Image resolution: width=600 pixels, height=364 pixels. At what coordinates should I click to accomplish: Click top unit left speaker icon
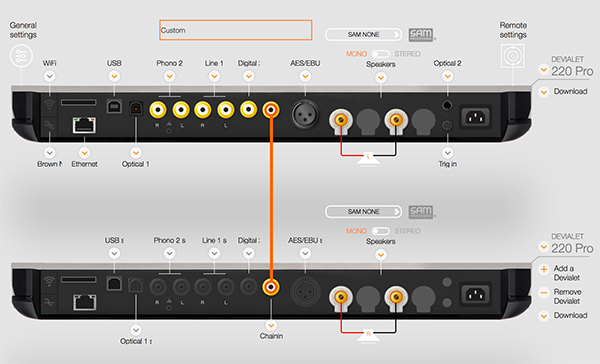pyautogui.click(x=368, y=159)
